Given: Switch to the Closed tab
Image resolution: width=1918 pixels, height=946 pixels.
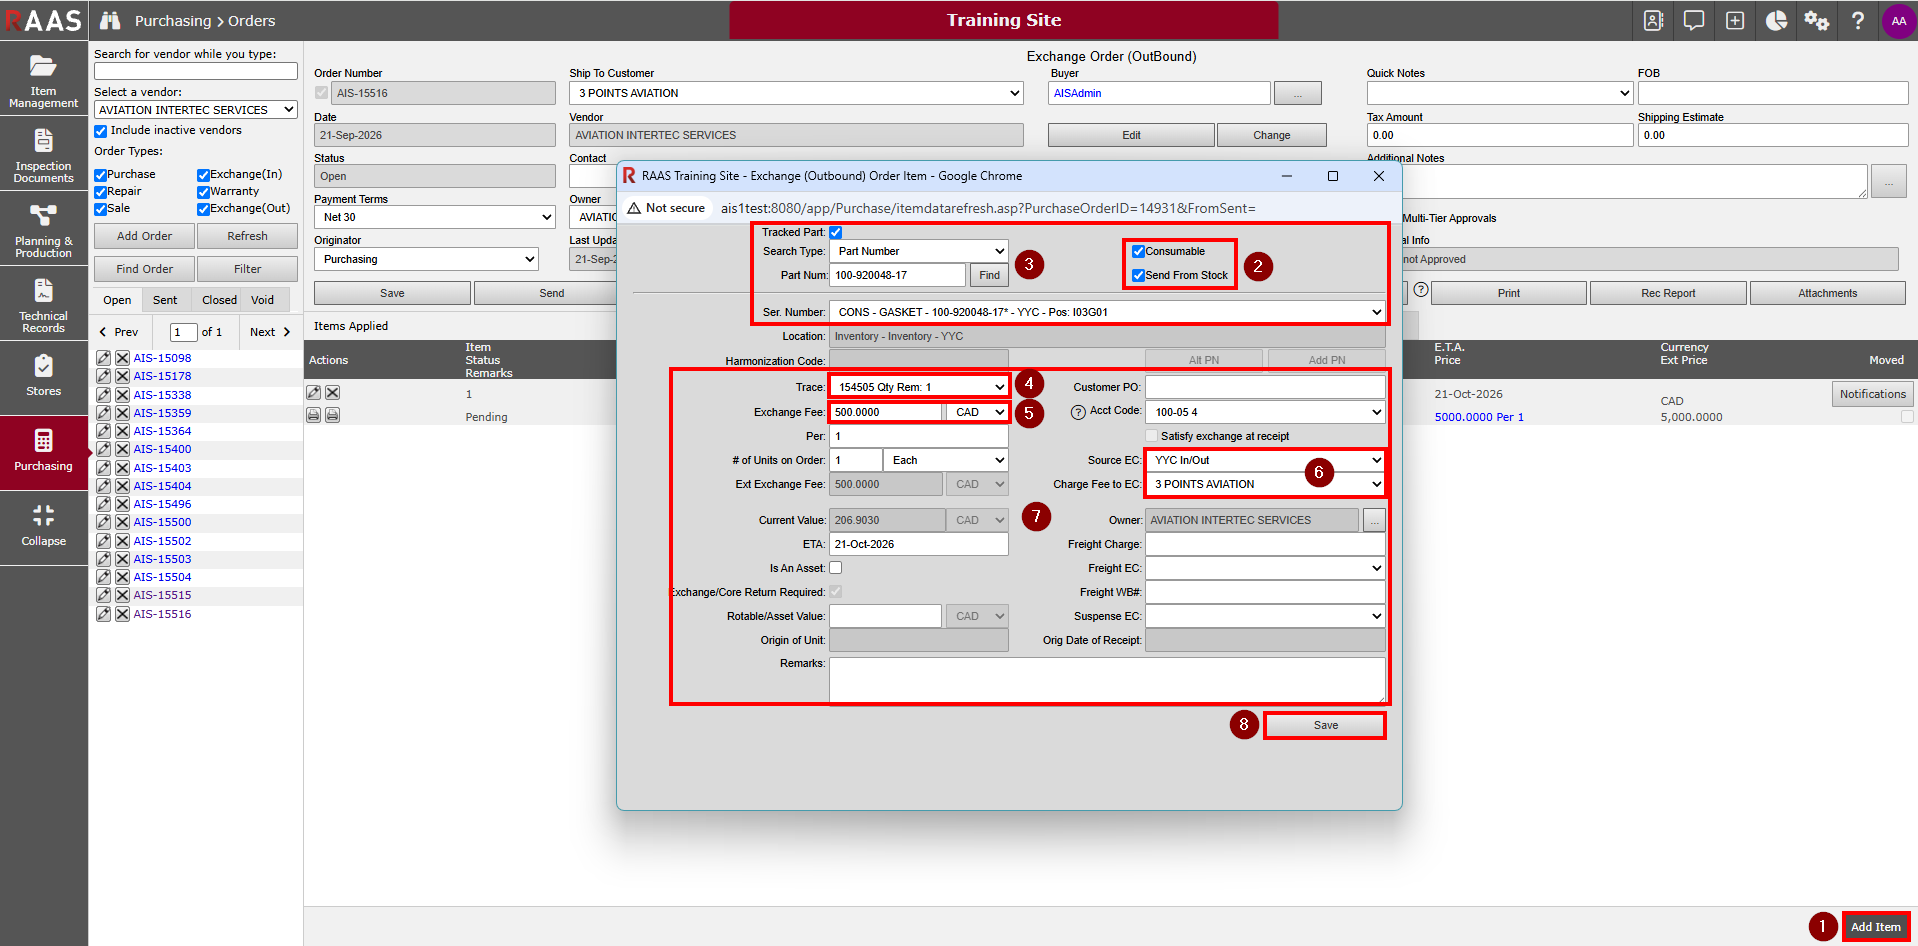Looking at the screenshot, I should (219, 300).
